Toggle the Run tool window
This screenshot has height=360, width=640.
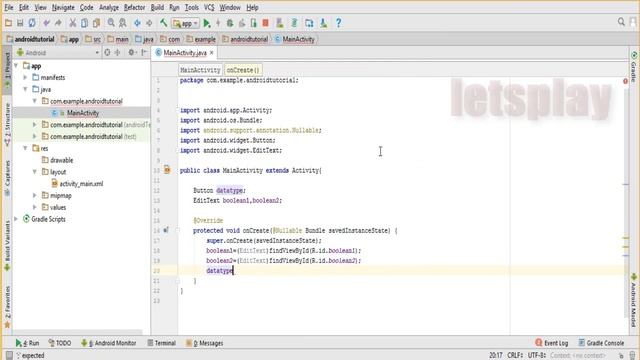tap(28, 343)
